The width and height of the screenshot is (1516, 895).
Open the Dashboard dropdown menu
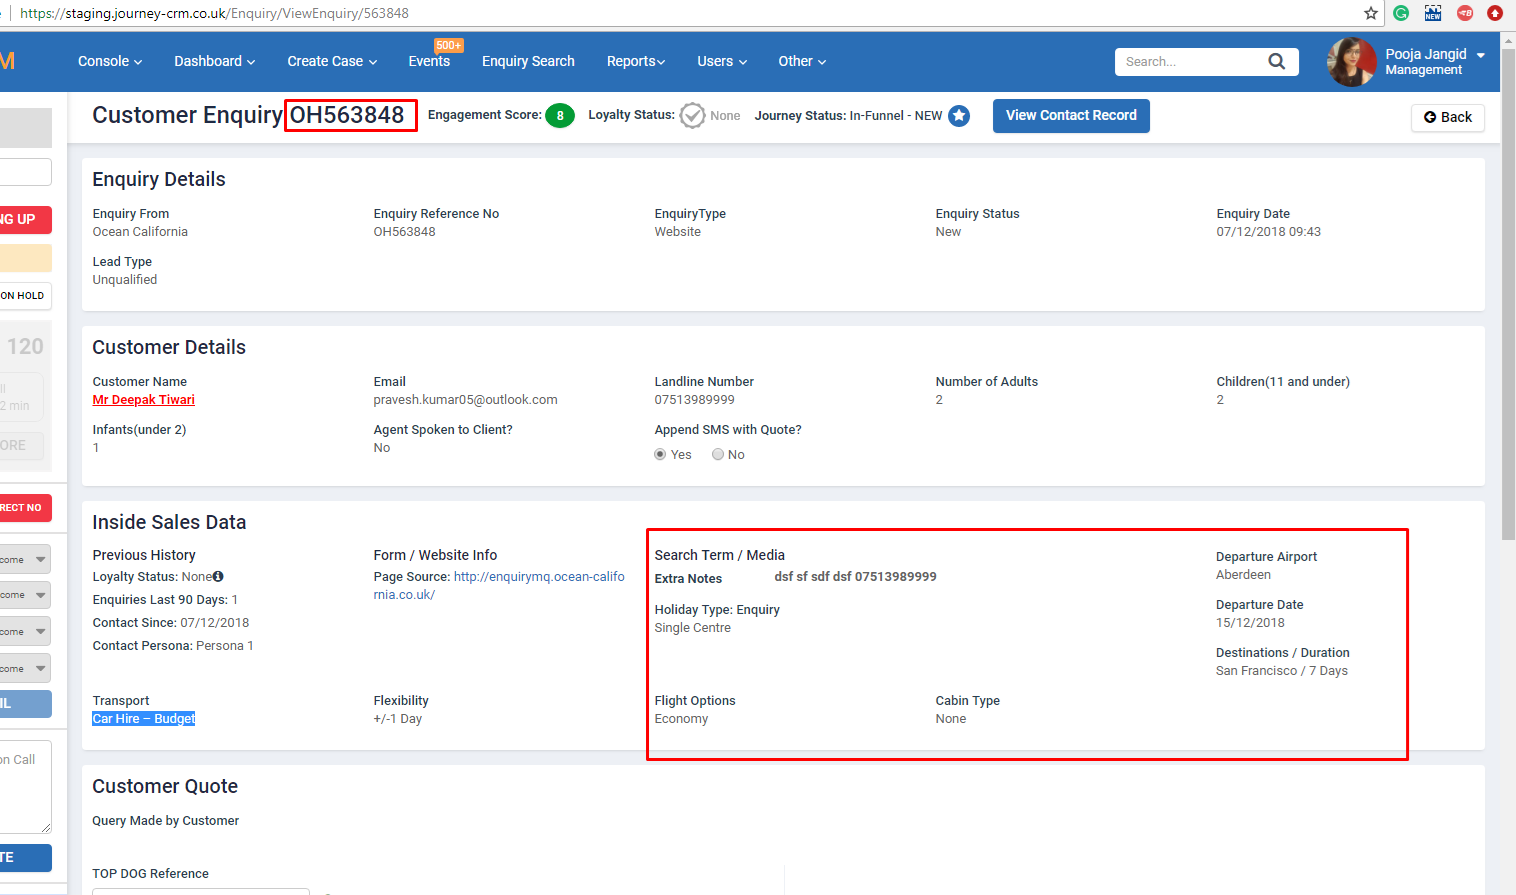click(215, 61)
